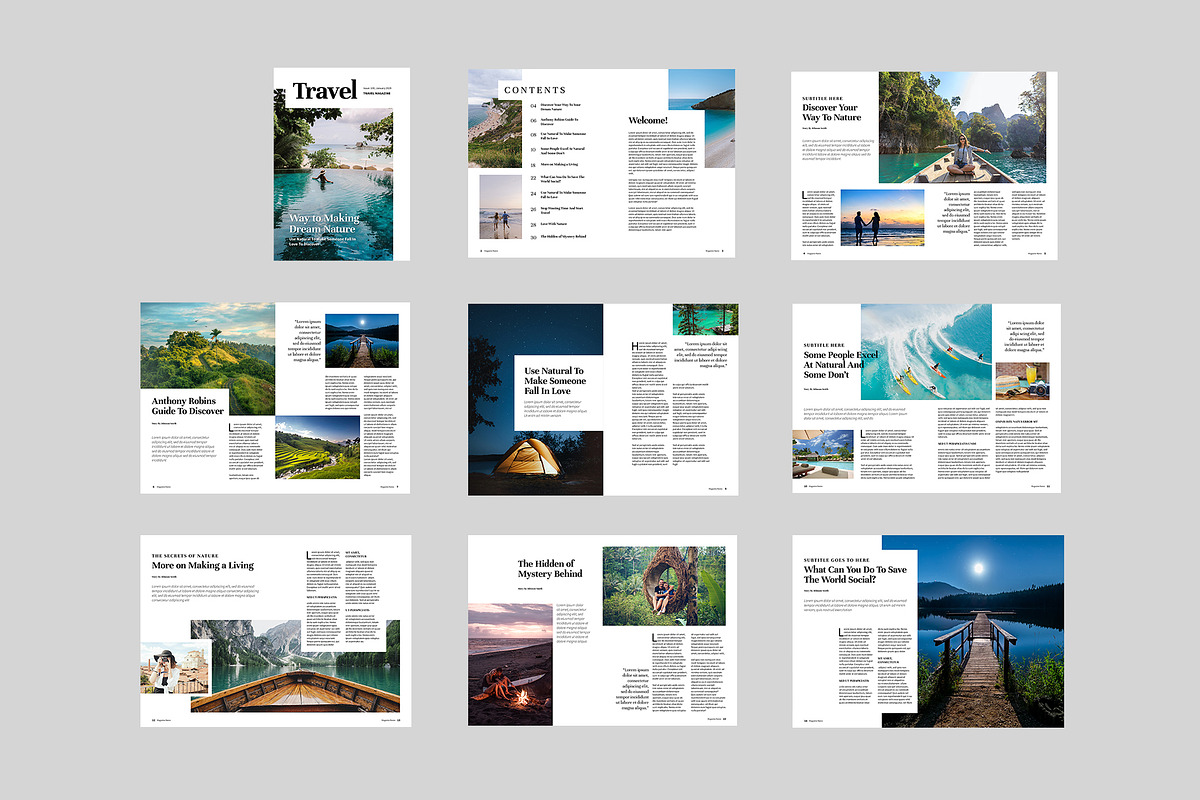Viewport: 1200px width, 800px height.
Task: Click "SUBTITLE GOES TO HERE" label
Action: point(837,560)
